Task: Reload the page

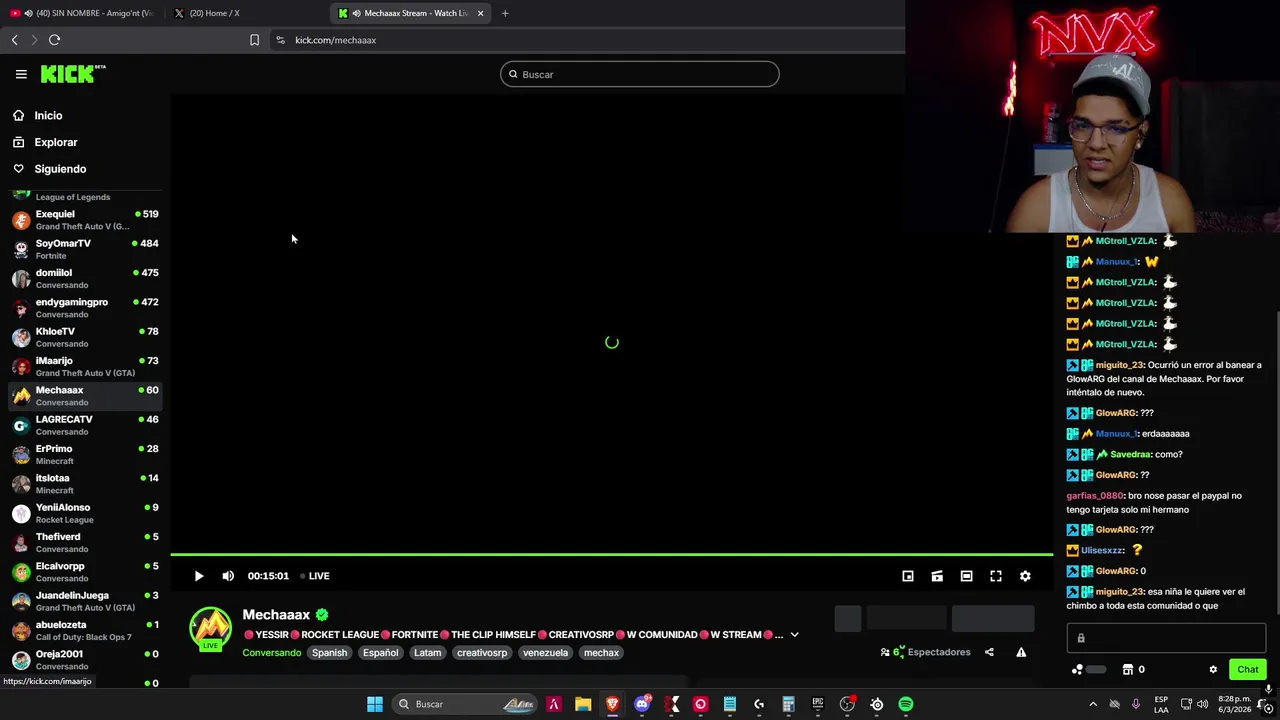Action: click(x=54, y=40)
